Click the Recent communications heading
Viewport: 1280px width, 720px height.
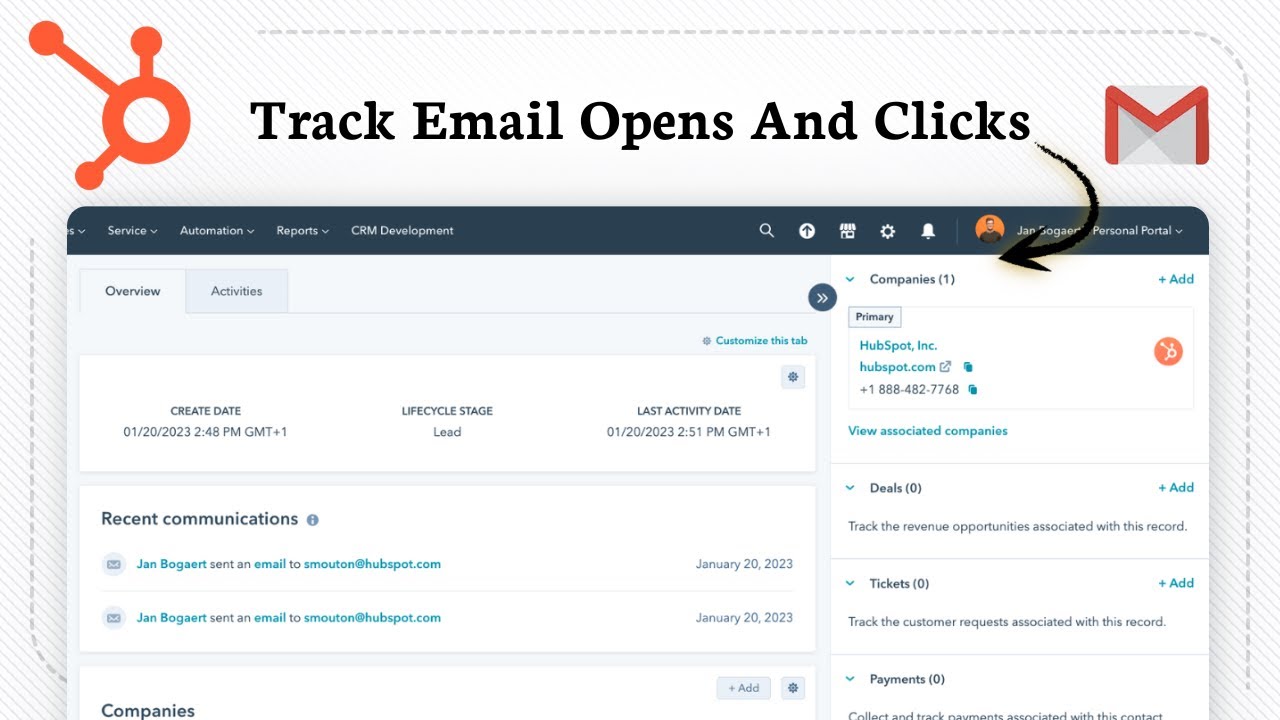pos(200,519)
